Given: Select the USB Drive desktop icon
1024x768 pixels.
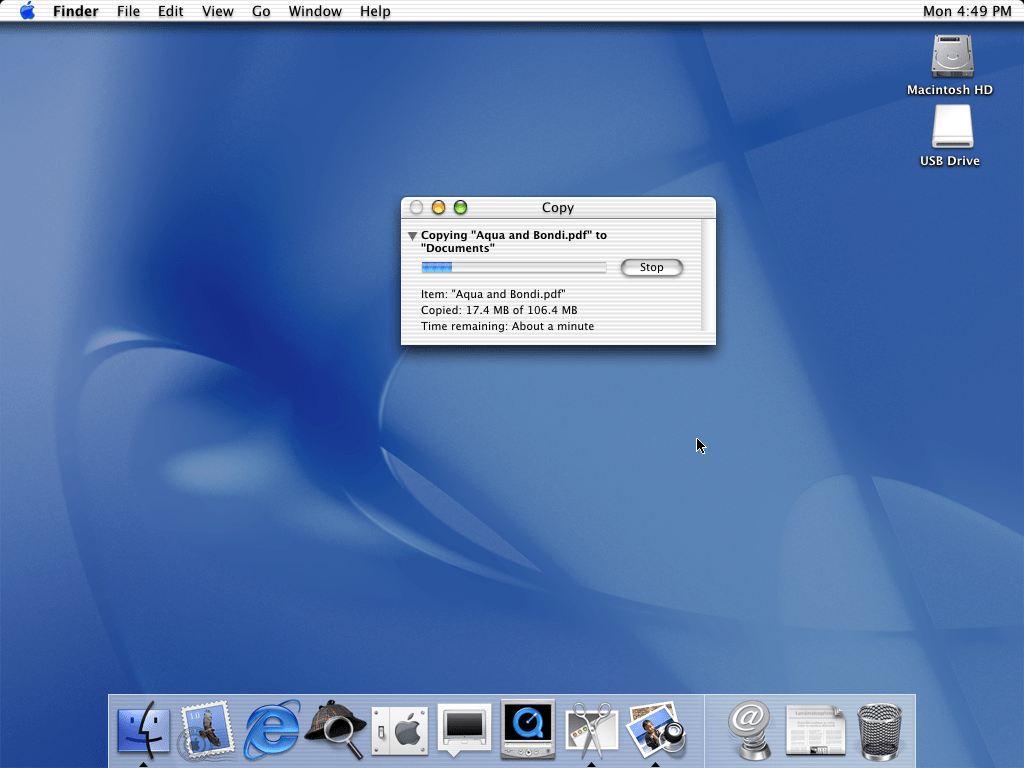Looking at the screenshot, I should [950, 136].
